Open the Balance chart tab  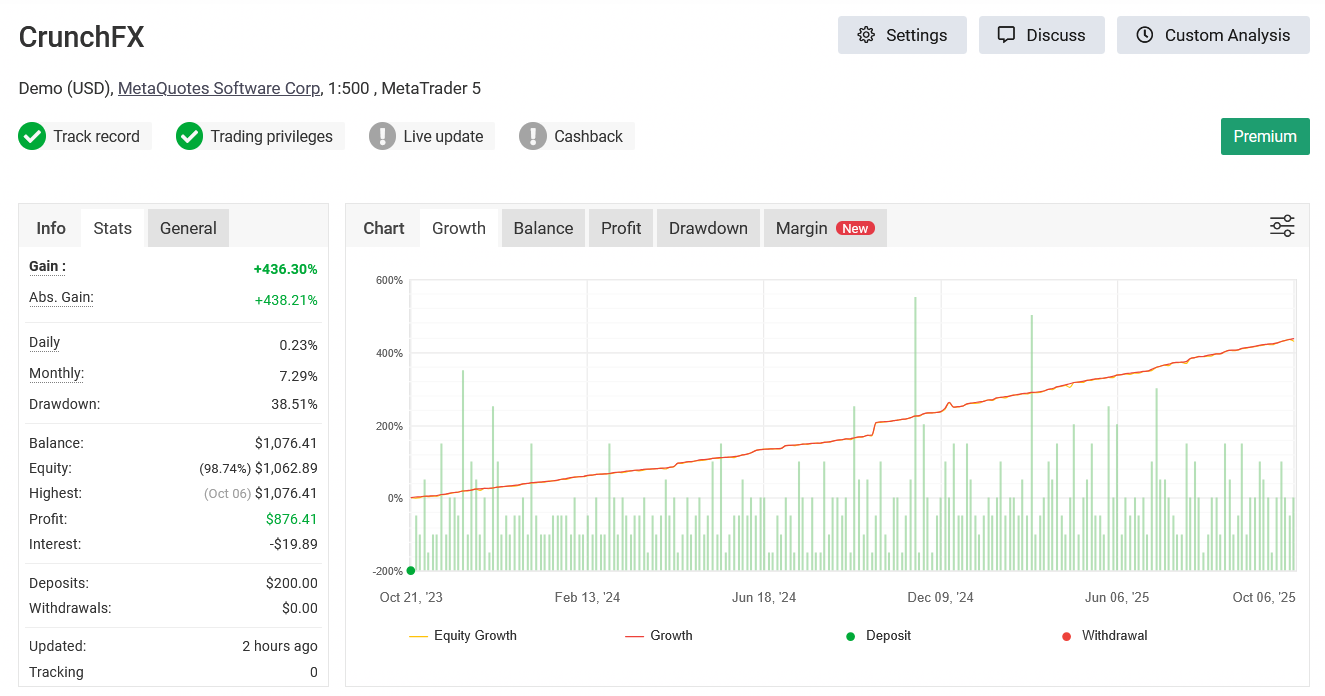click(543, 227)
